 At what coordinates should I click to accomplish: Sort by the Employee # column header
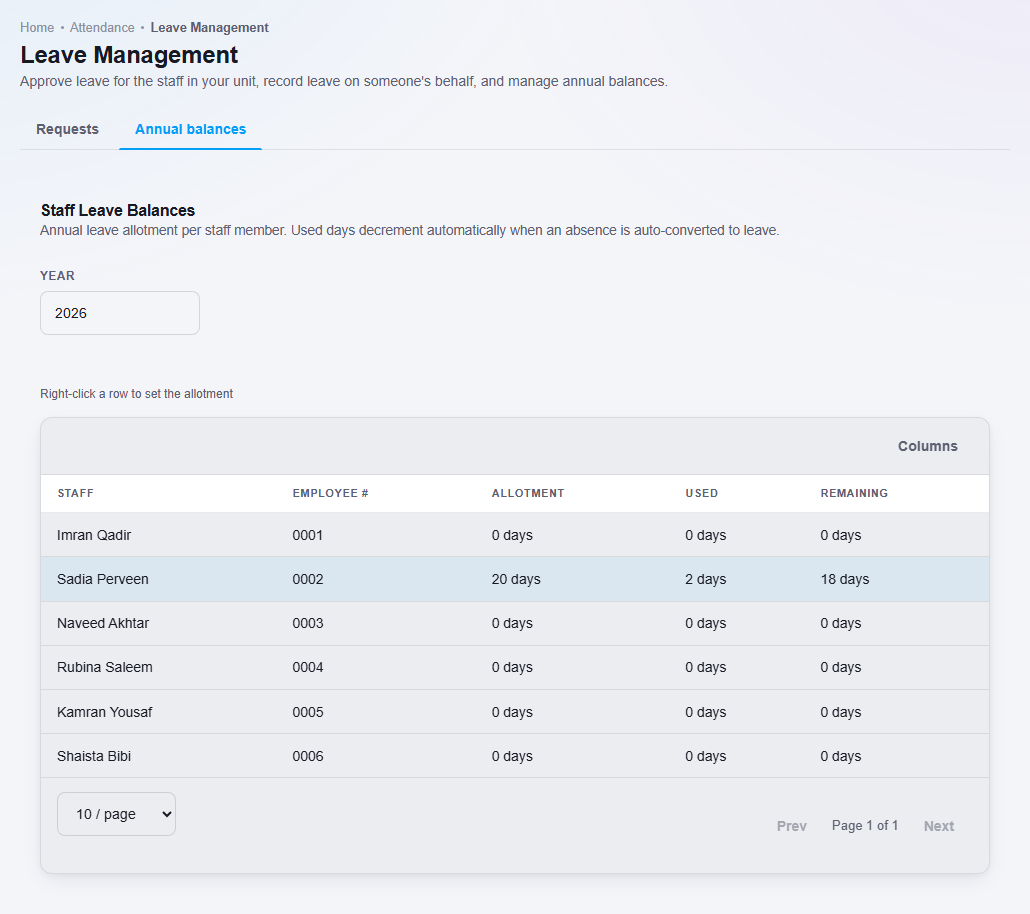pos(330,493)
